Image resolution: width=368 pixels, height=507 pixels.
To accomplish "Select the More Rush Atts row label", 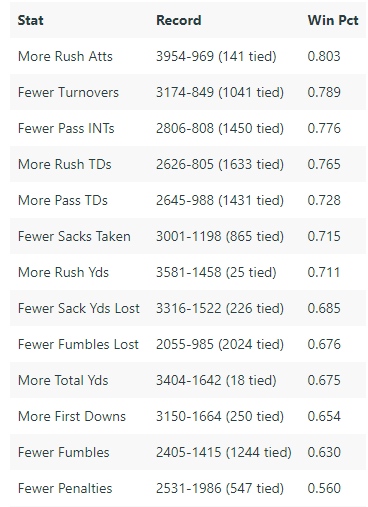I will coord(65,56).
